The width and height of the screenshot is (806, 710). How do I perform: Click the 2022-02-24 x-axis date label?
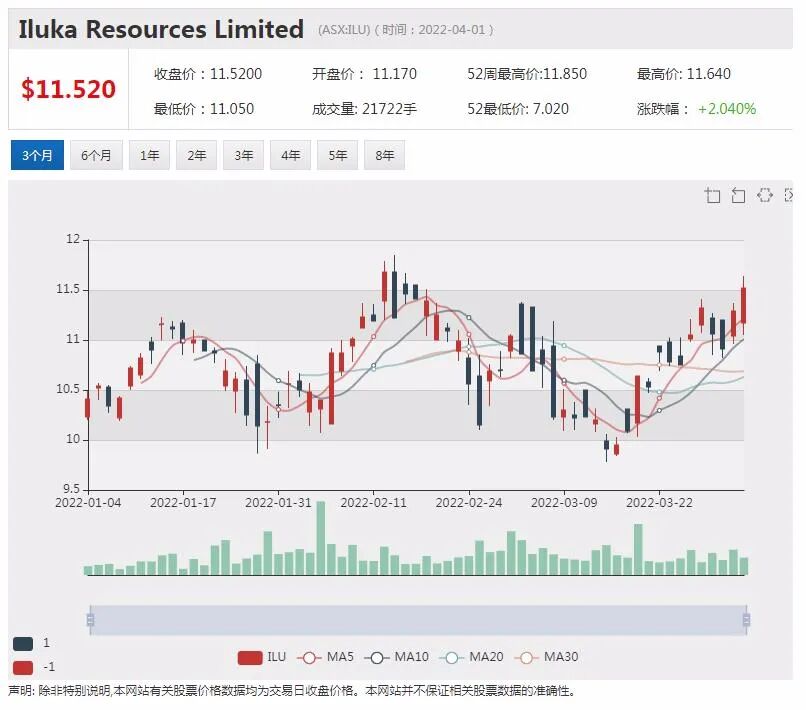pos(469,502)
